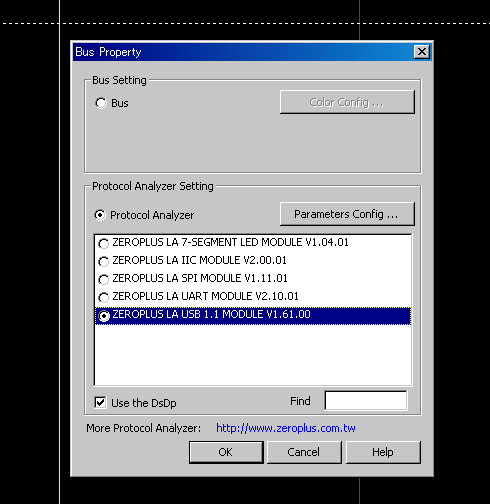Click empty area of protocol module list

[x=253, y=355]
